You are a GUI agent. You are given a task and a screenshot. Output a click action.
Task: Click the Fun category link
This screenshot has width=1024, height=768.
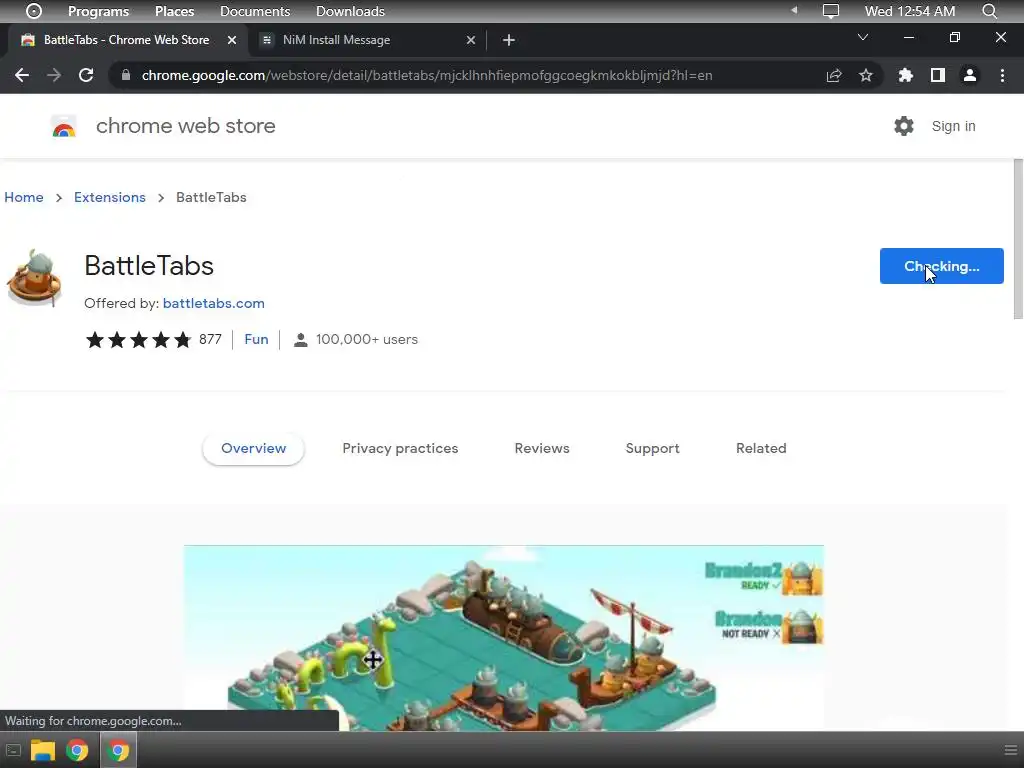[x=256, y=340]
